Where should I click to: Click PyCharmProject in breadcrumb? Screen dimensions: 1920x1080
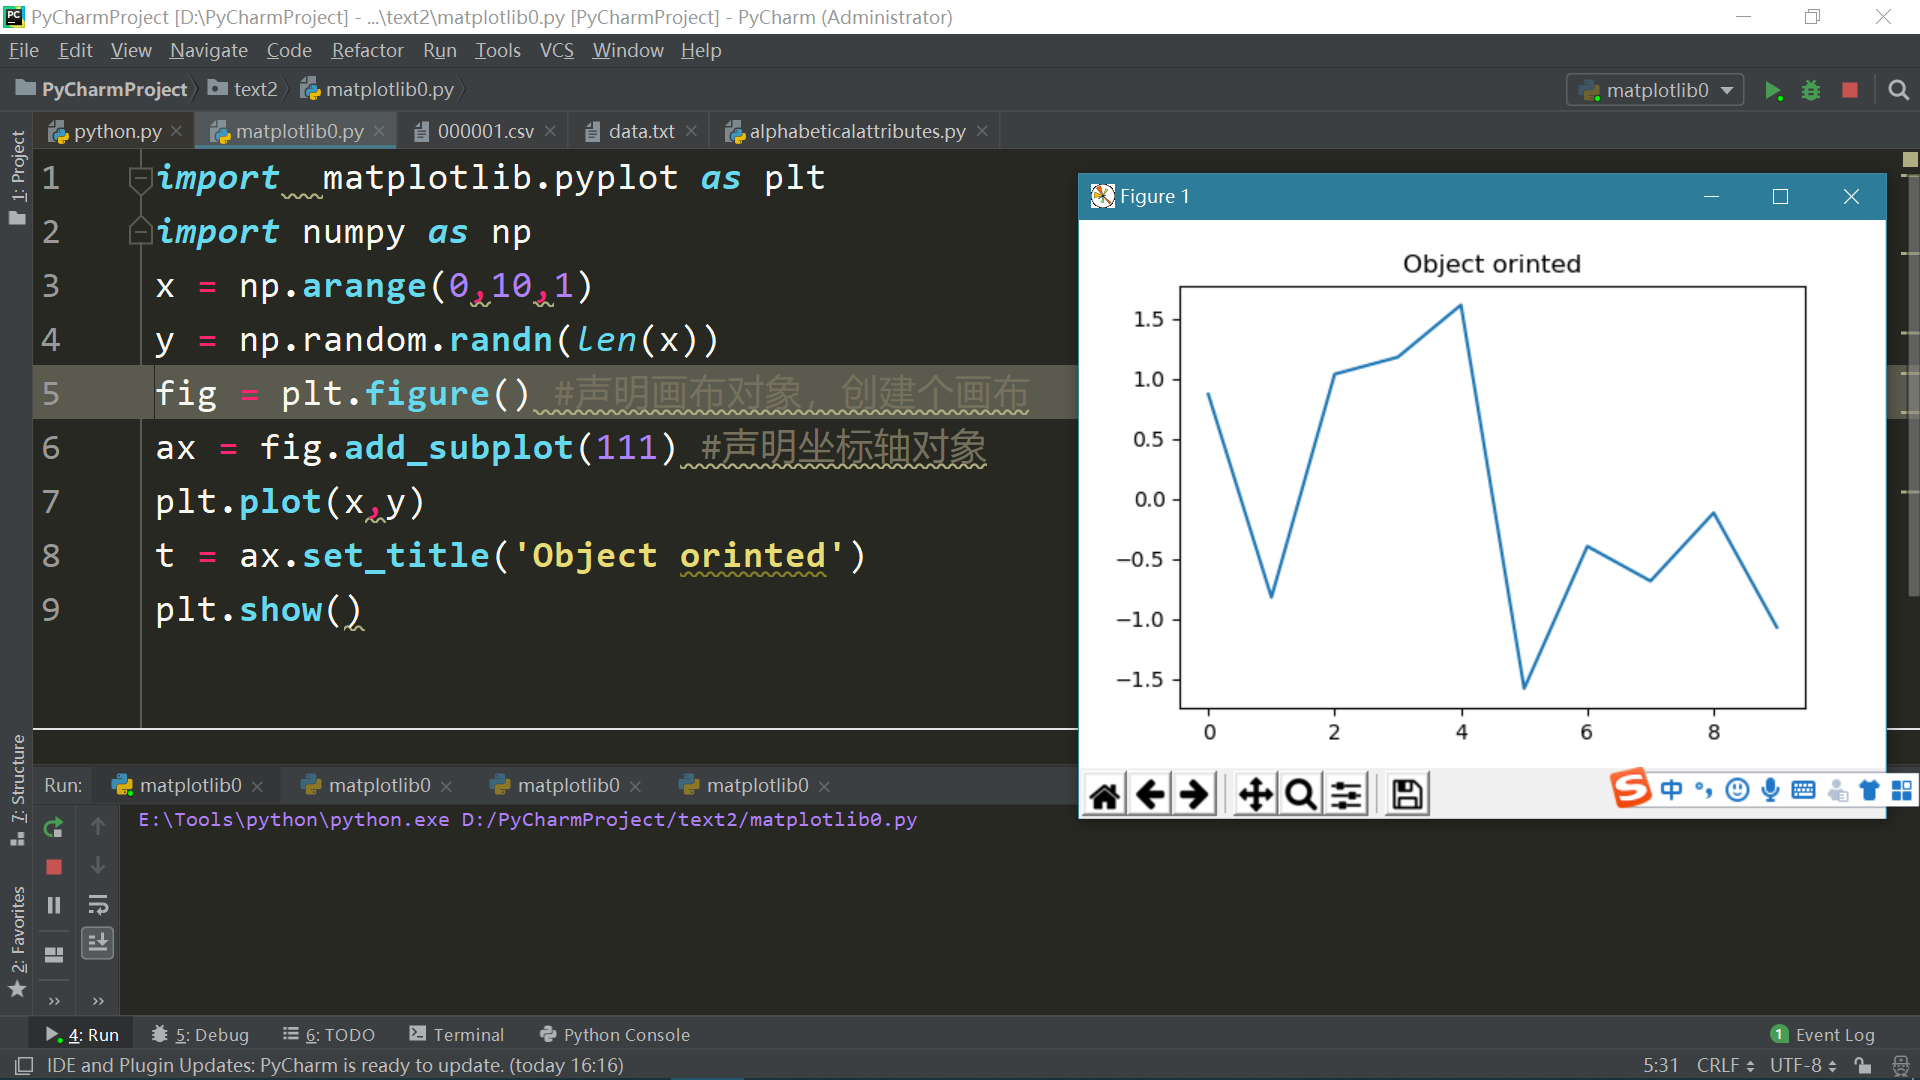[x=102, y=90]
